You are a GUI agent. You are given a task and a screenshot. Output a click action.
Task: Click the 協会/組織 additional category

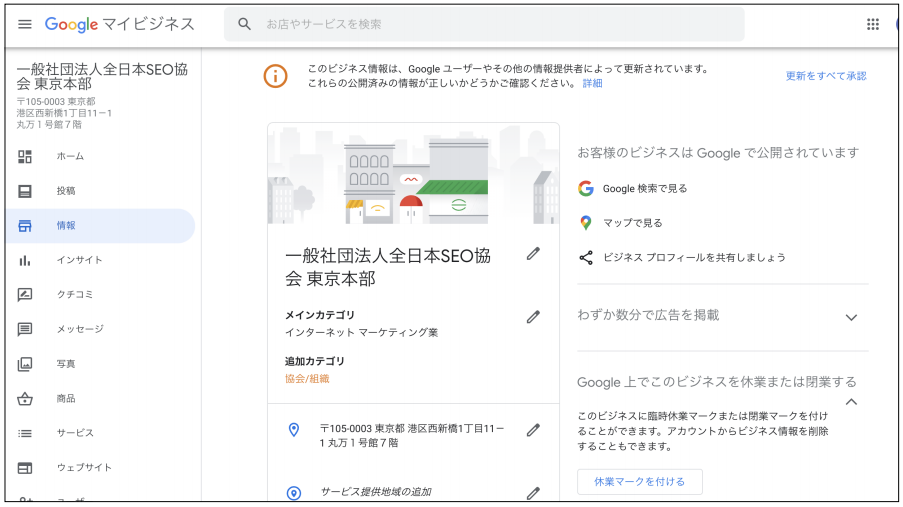tap(307, 379)
